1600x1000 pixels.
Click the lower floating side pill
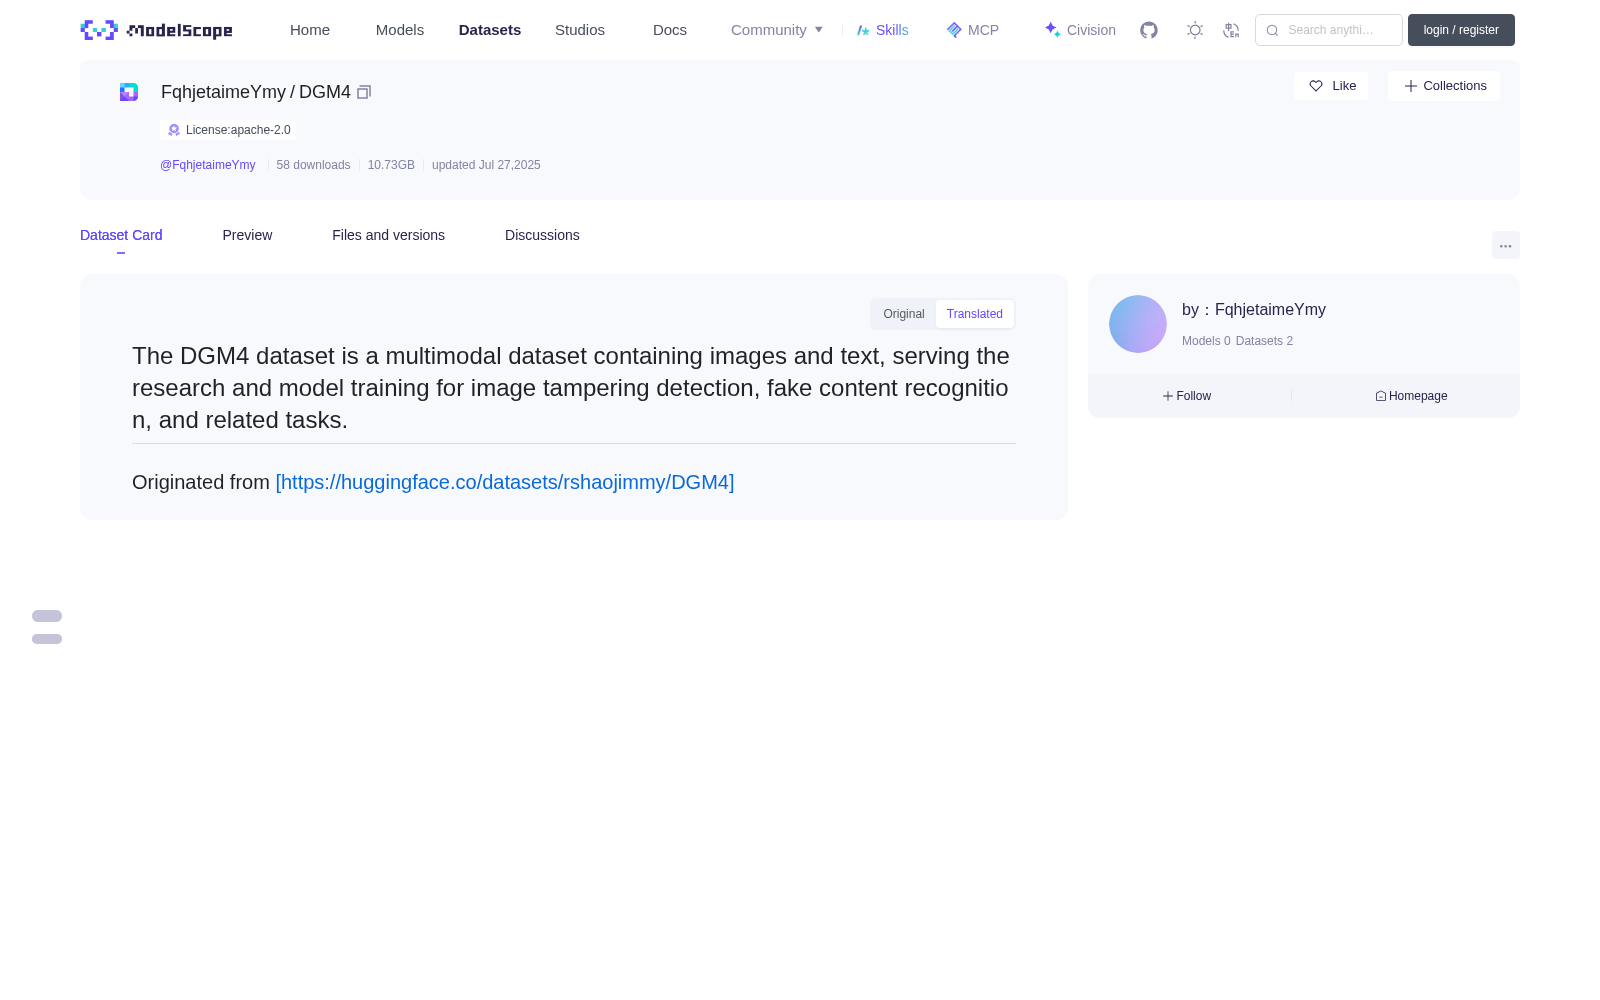(x=47, y=639)
